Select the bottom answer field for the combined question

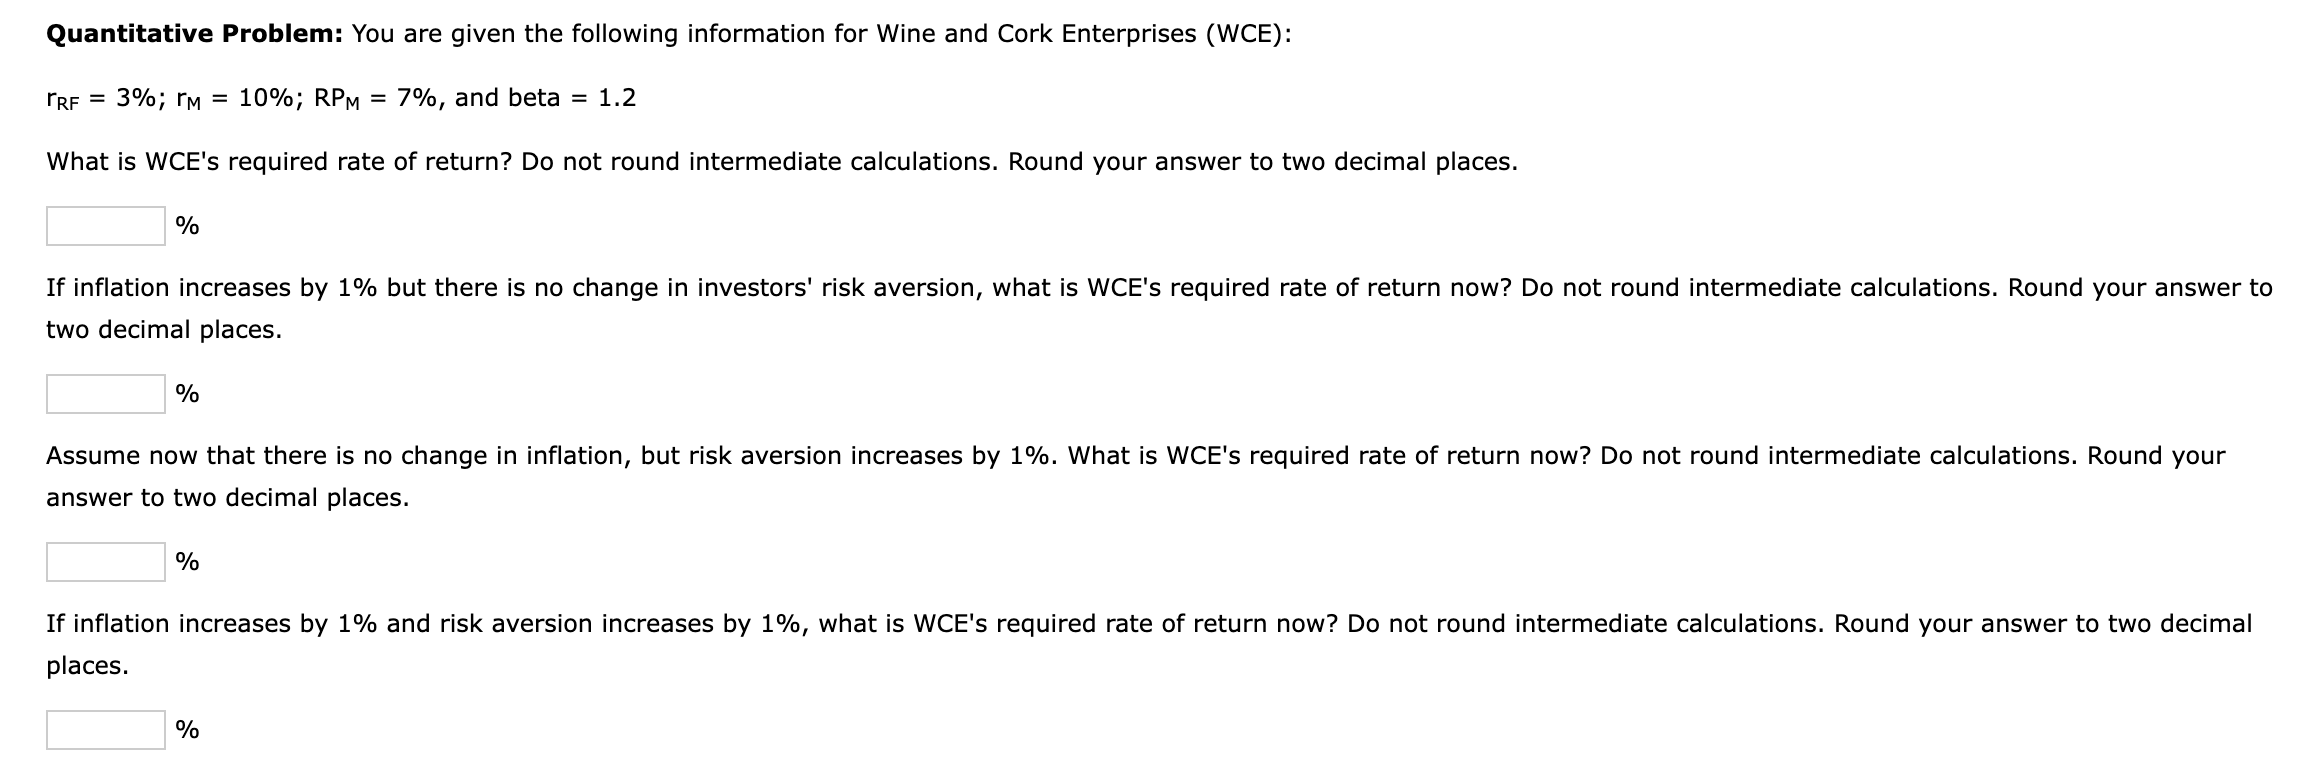pos(105,731)
